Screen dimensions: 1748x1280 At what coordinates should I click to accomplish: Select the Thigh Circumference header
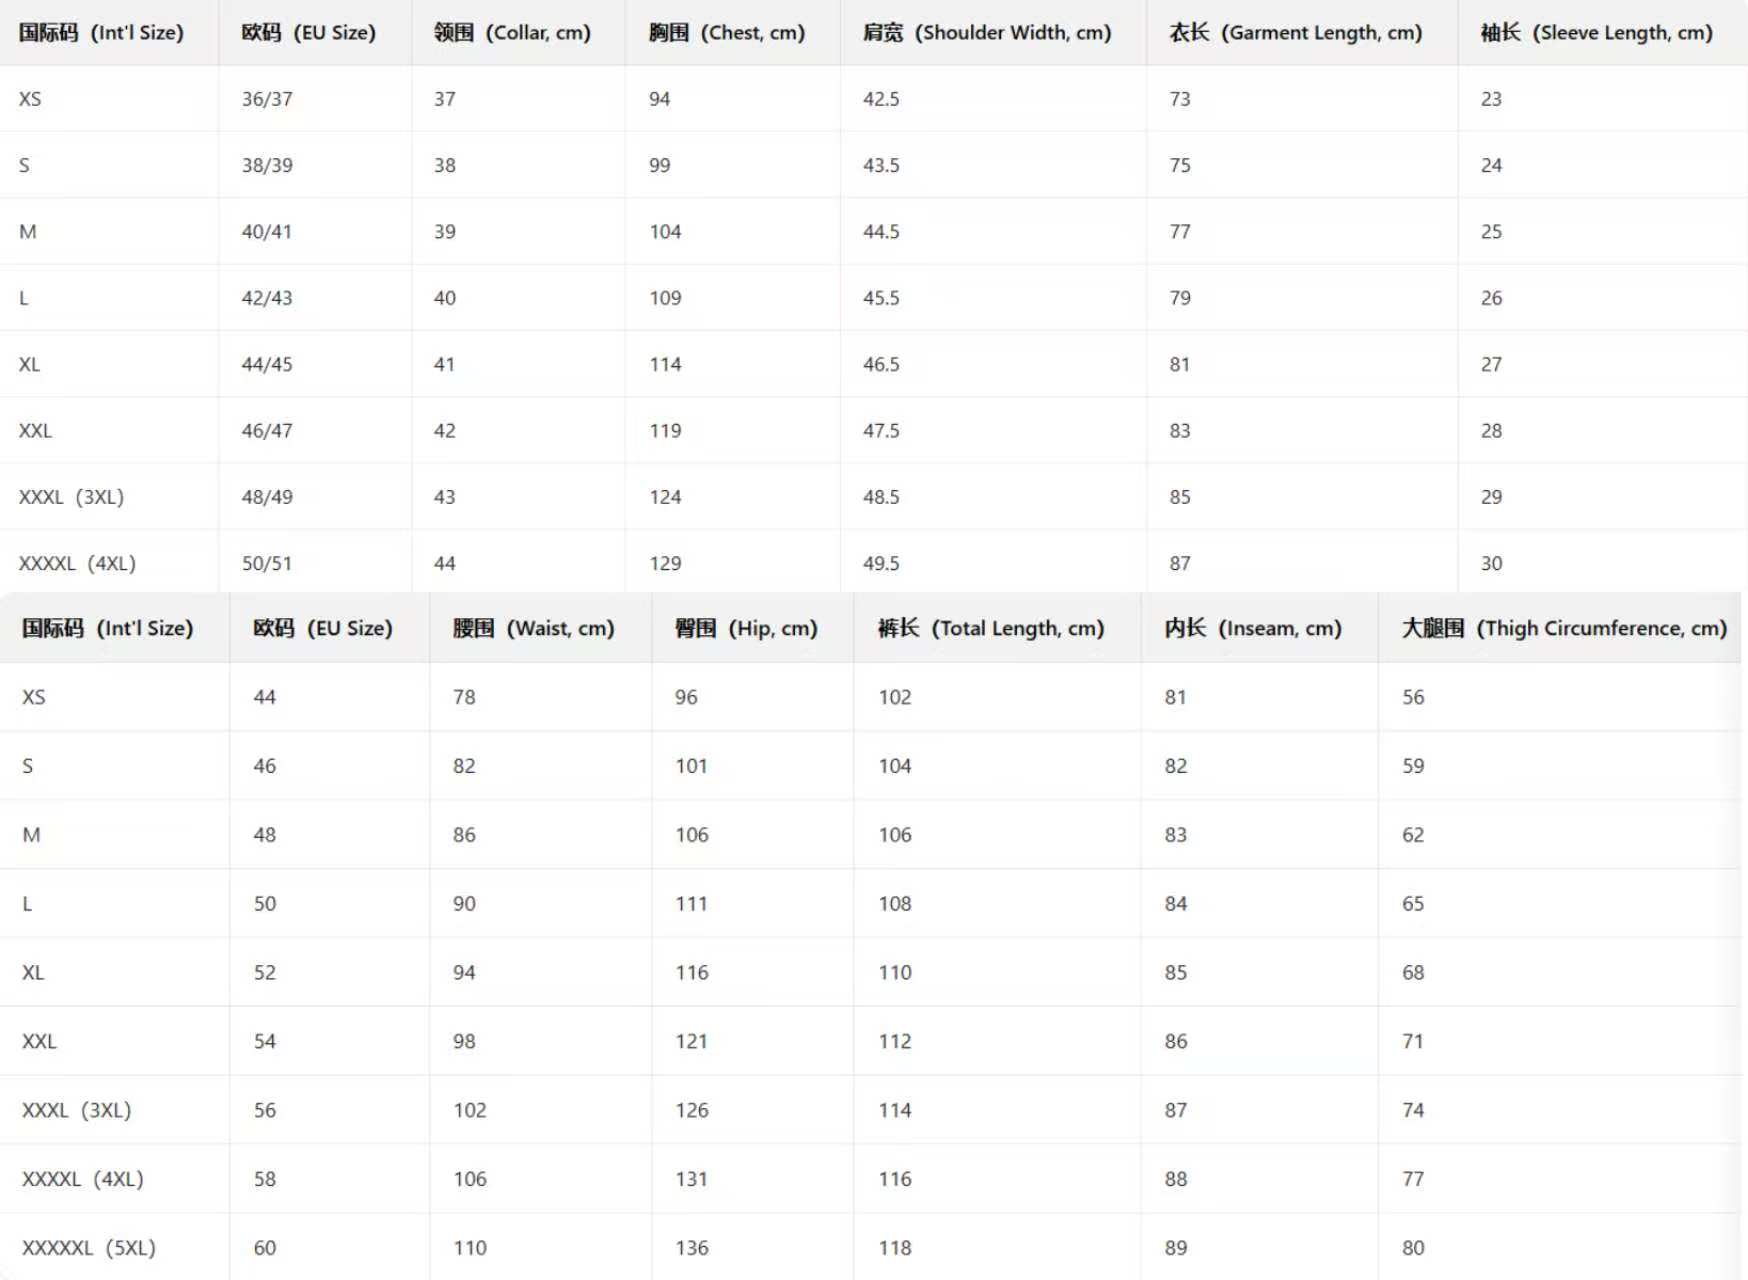[x=1565, y=628]
